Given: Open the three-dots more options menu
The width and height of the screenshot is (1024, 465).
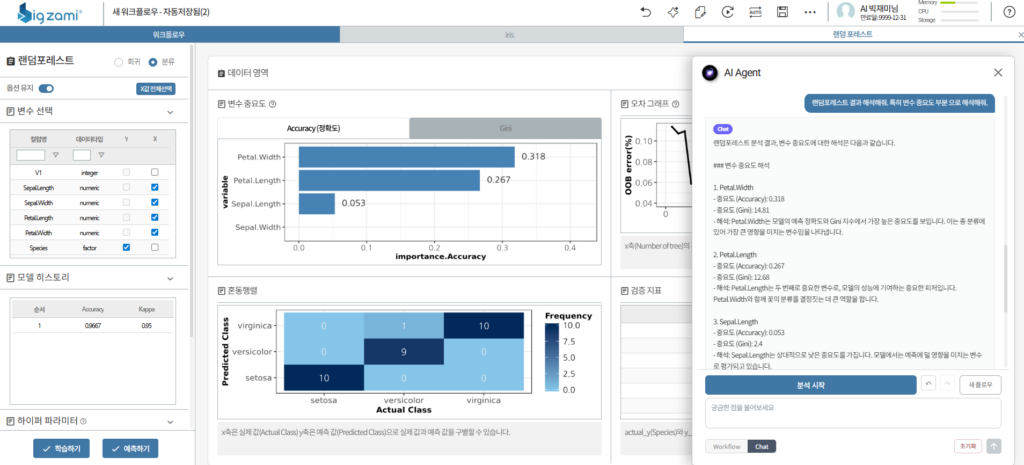Looking at the screenshot, I should point(810,12).
